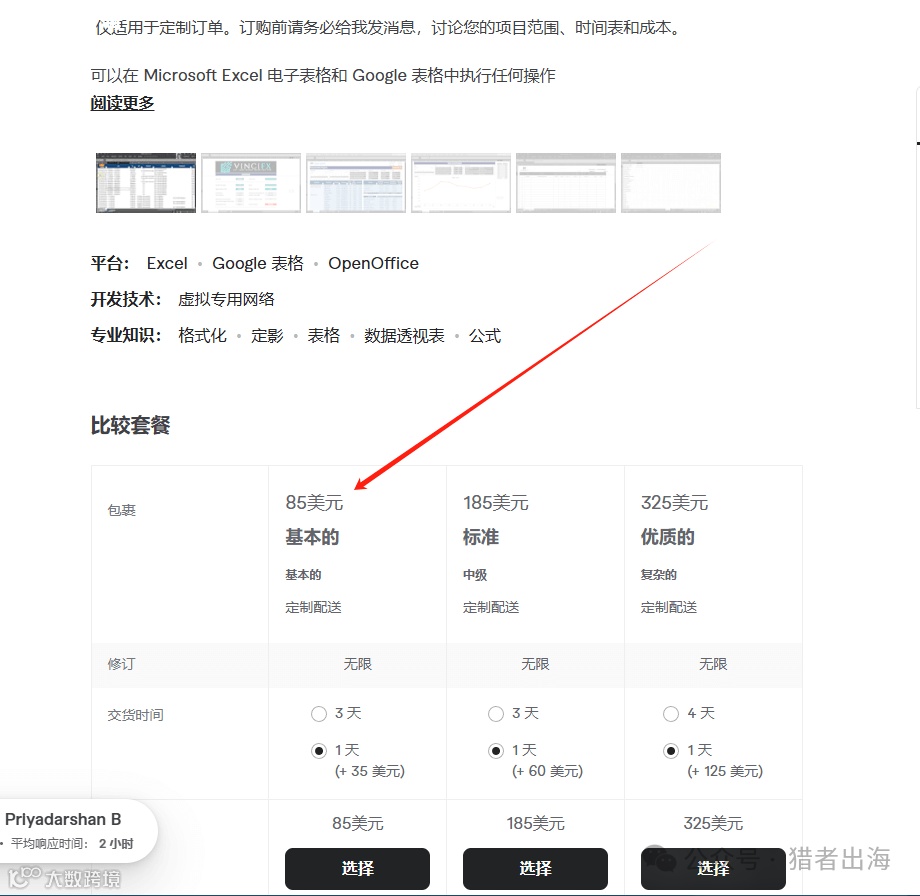Image resolution: width=920 pixels, height=896 pixels.
Task: Click 选择 under the 85美元 package
Action: click(357, 868)
